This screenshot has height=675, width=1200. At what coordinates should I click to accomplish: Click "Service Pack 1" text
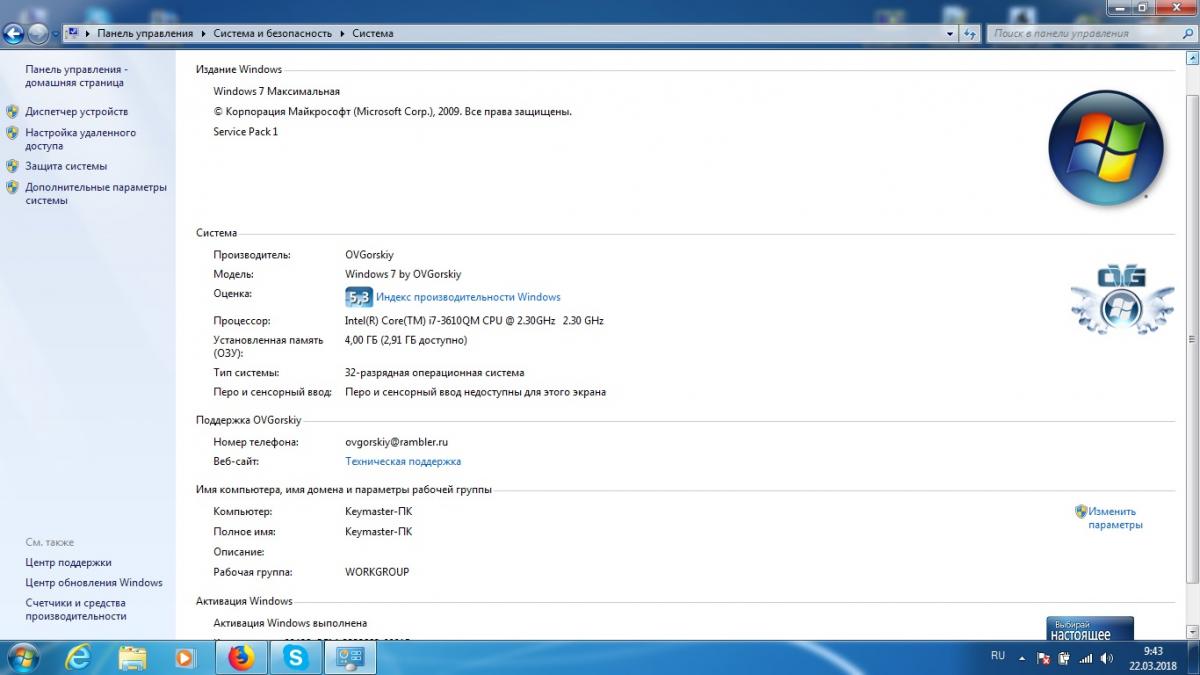246,131
